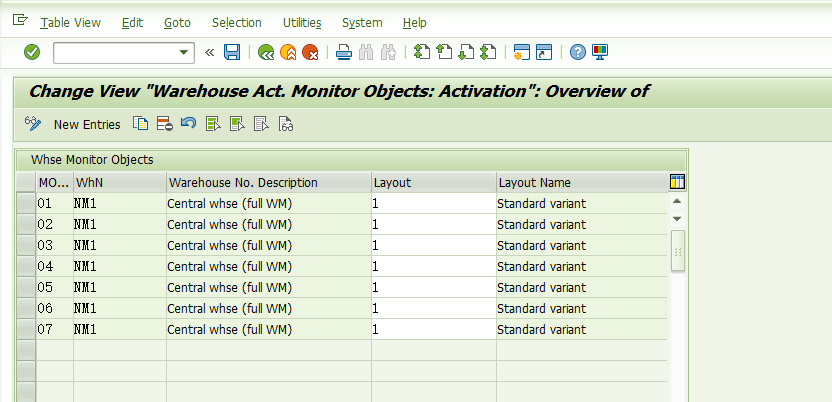The height and width of the screenshot is (402, 832).
Task: Click the Undo Change icon
Action: pyautogui.click(x=188, y=124)
